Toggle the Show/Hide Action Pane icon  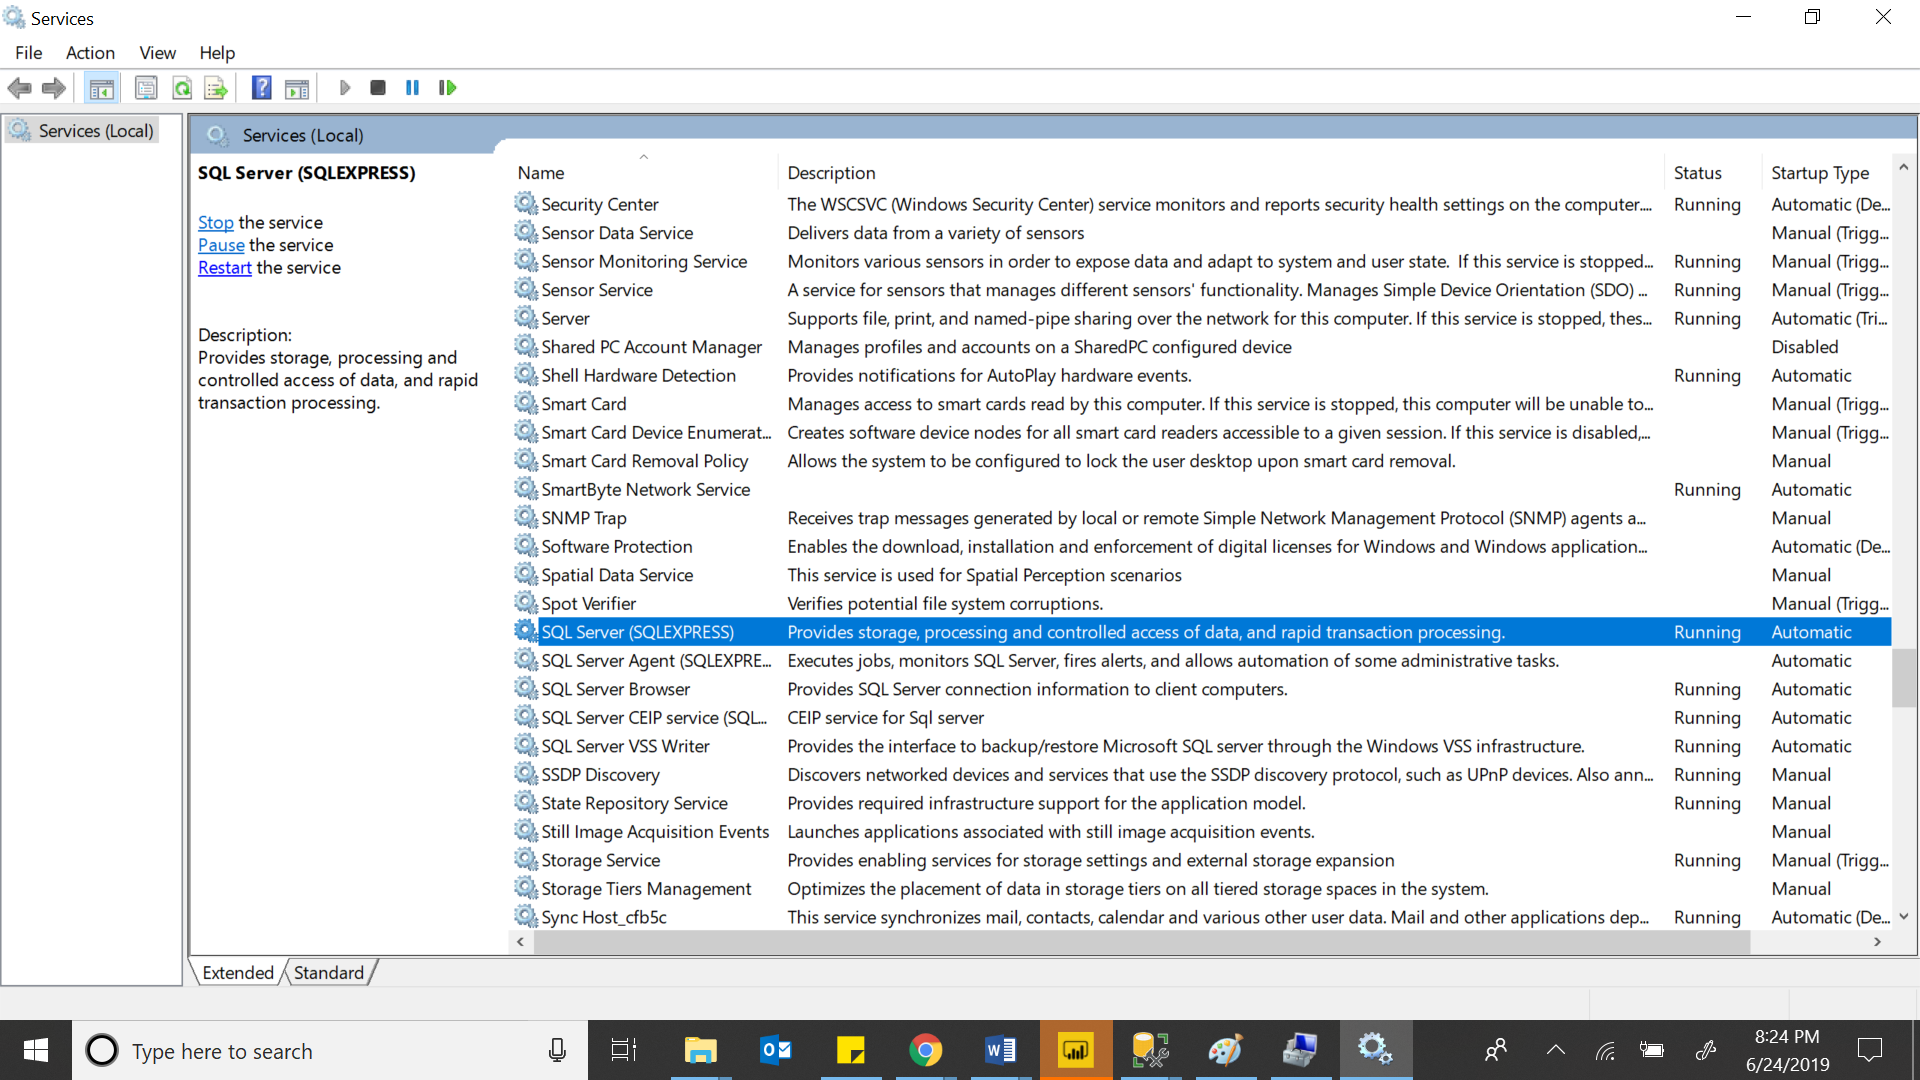(297, 88)
